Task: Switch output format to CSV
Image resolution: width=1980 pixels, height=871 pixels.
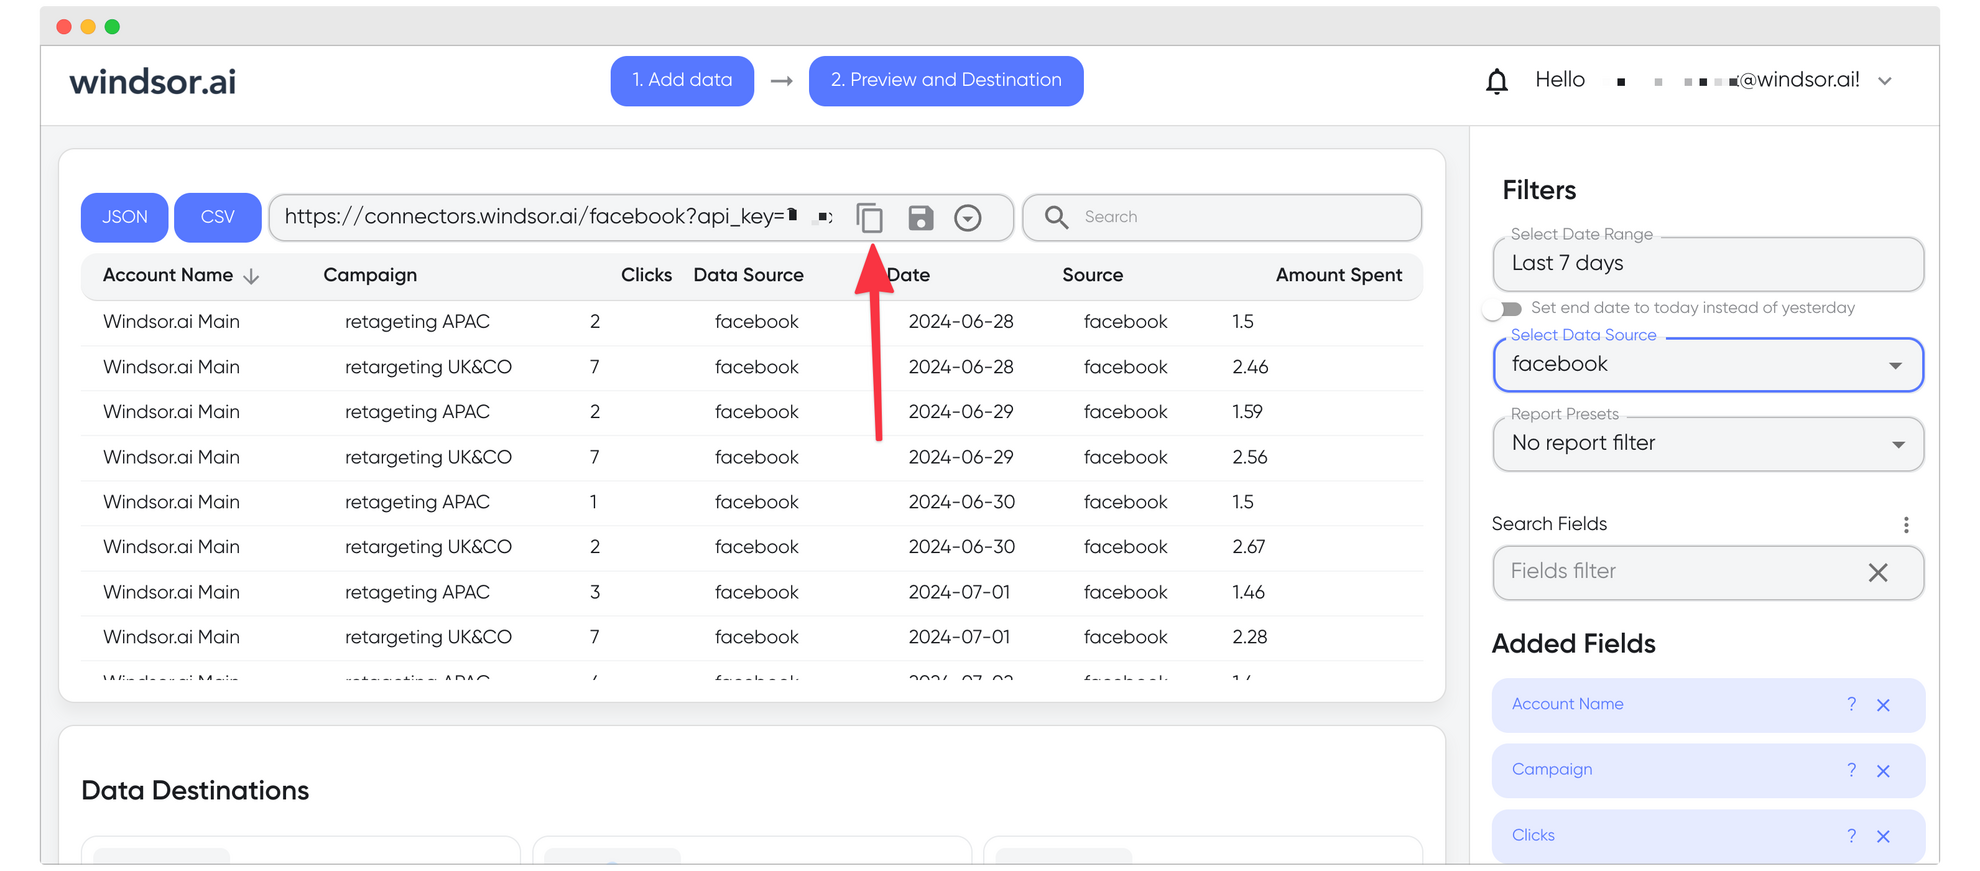Action: pos(217,217)
